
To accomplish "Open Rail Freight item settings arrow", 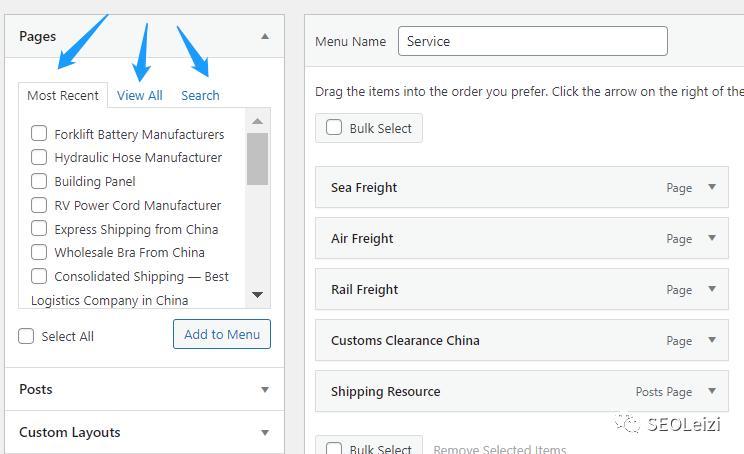I will point(712,289).
